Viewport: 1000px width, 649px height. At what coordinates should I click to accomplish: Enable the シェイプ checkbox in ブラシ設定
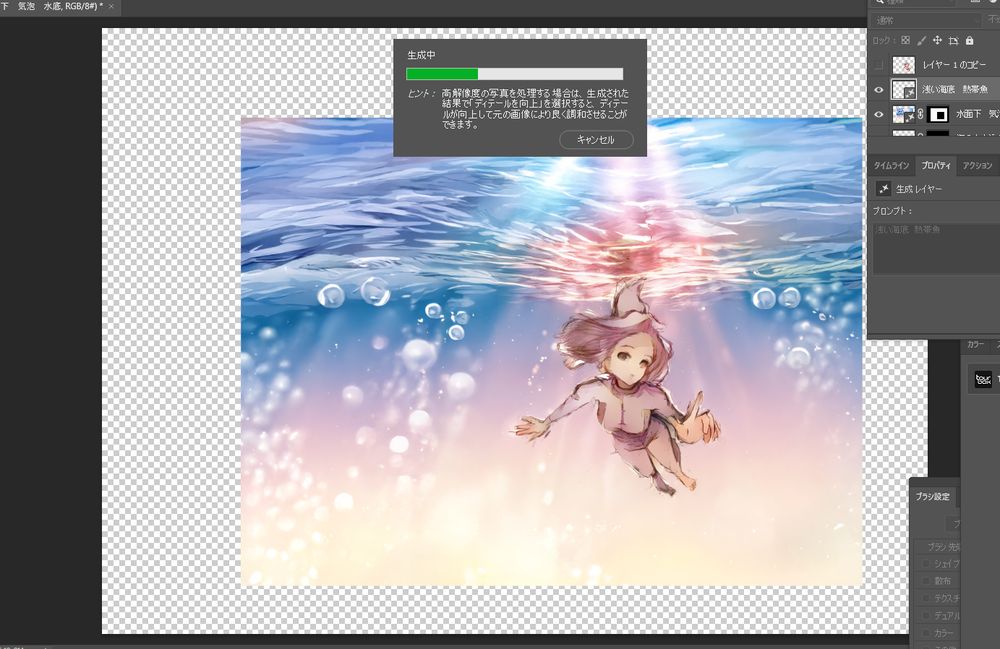(x=927, y=563)
